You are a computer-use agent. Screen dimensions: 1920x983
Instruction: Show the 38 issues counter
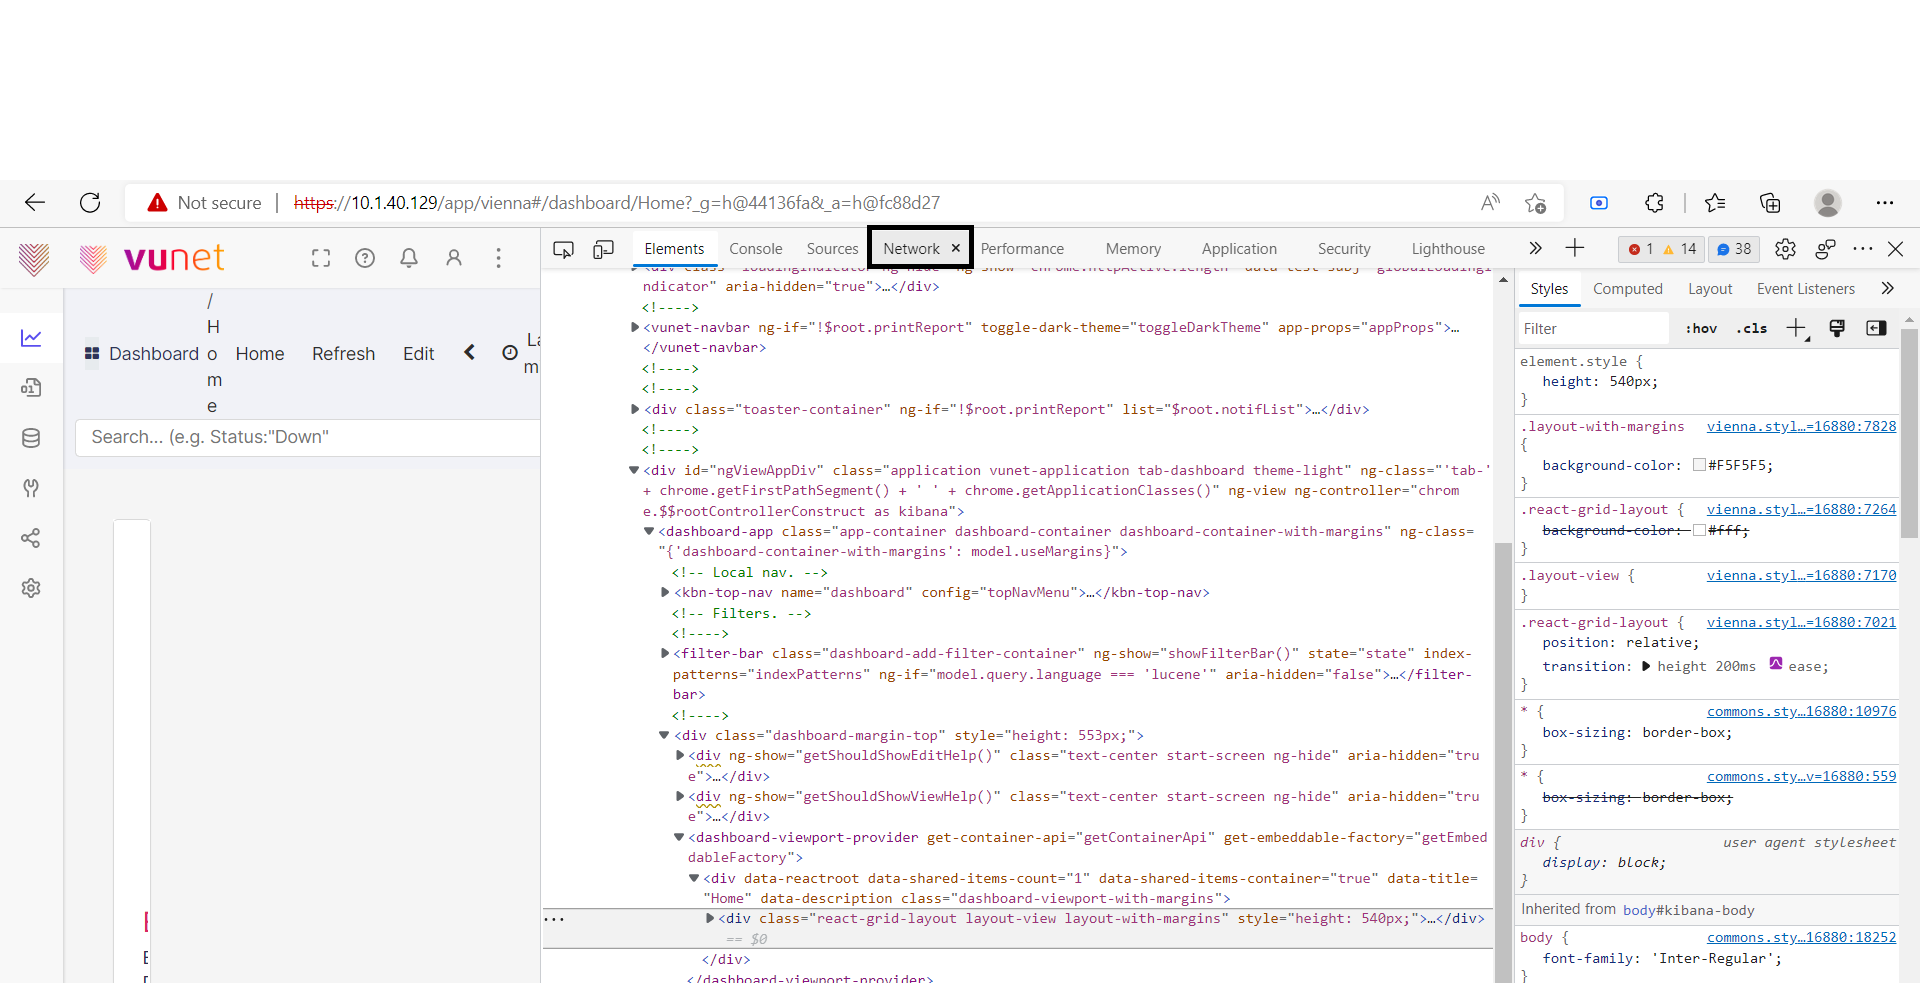point(1734,249)
